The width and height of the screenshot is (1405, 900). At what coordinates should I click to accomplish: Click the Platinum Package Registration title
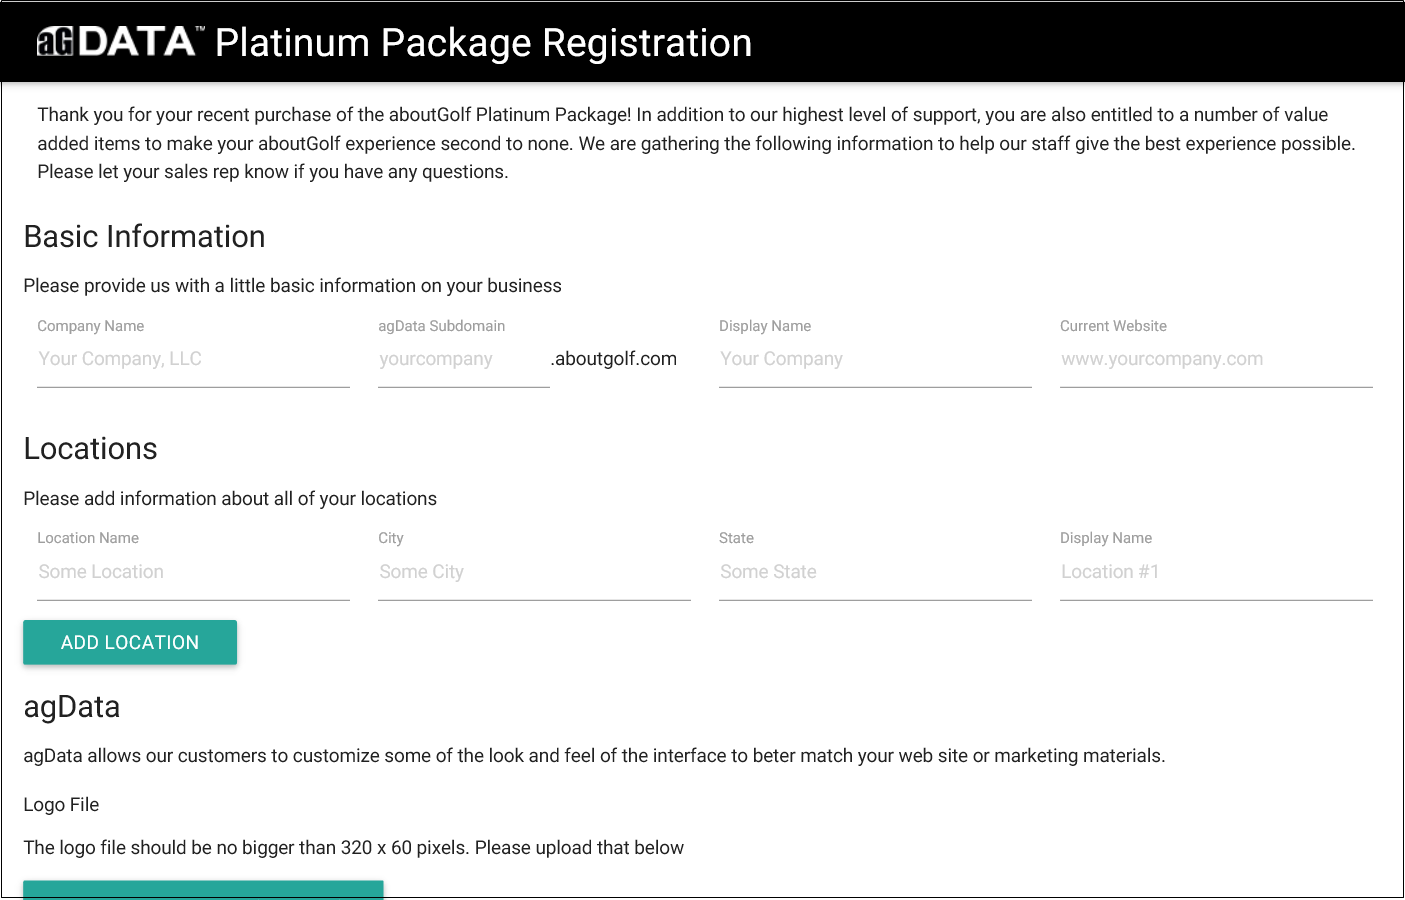click(x=483, y=43)
